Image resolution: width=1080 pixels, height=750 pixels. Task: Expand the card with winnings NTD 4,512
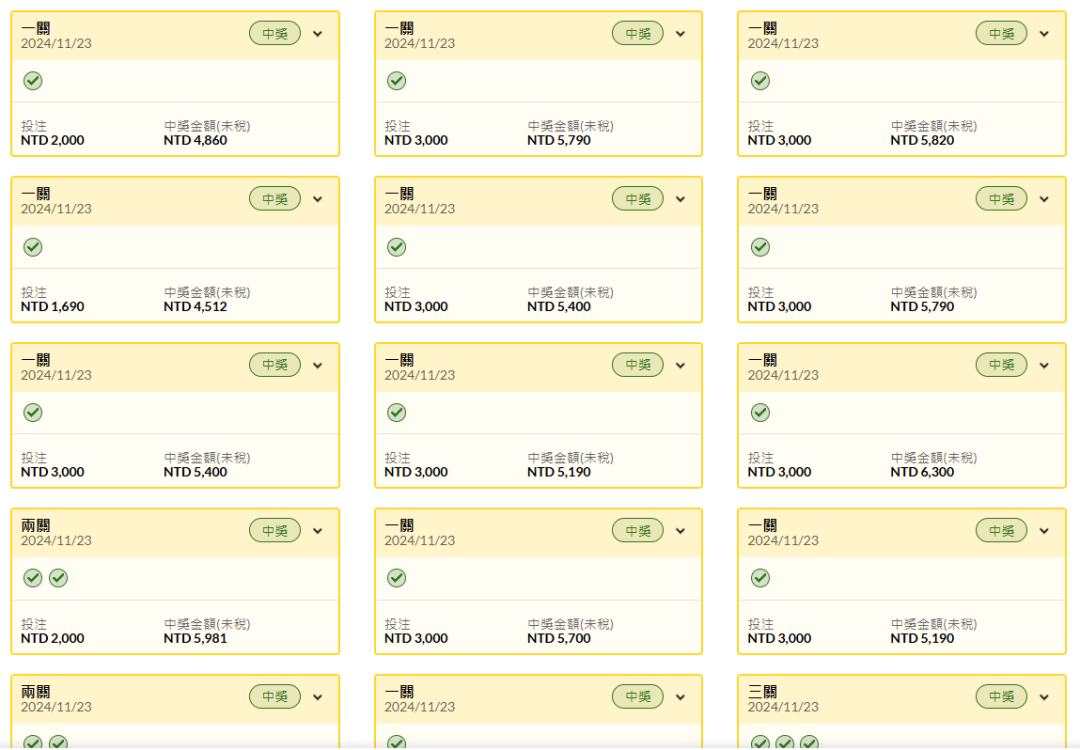(x=318, y=199)
